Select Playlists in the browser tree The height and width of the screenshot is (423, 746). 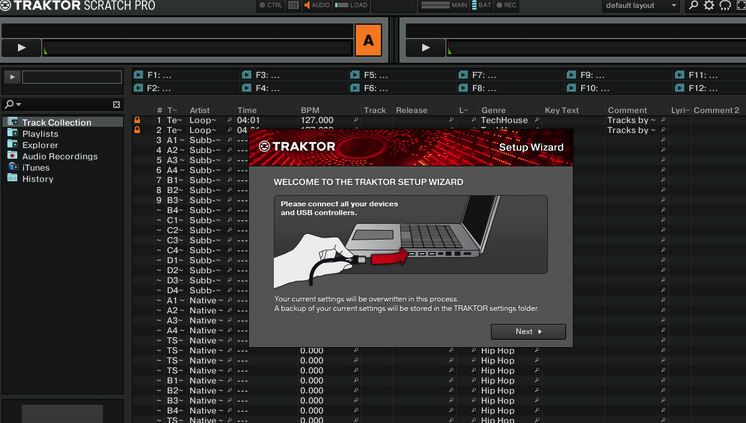pos(40,134)
